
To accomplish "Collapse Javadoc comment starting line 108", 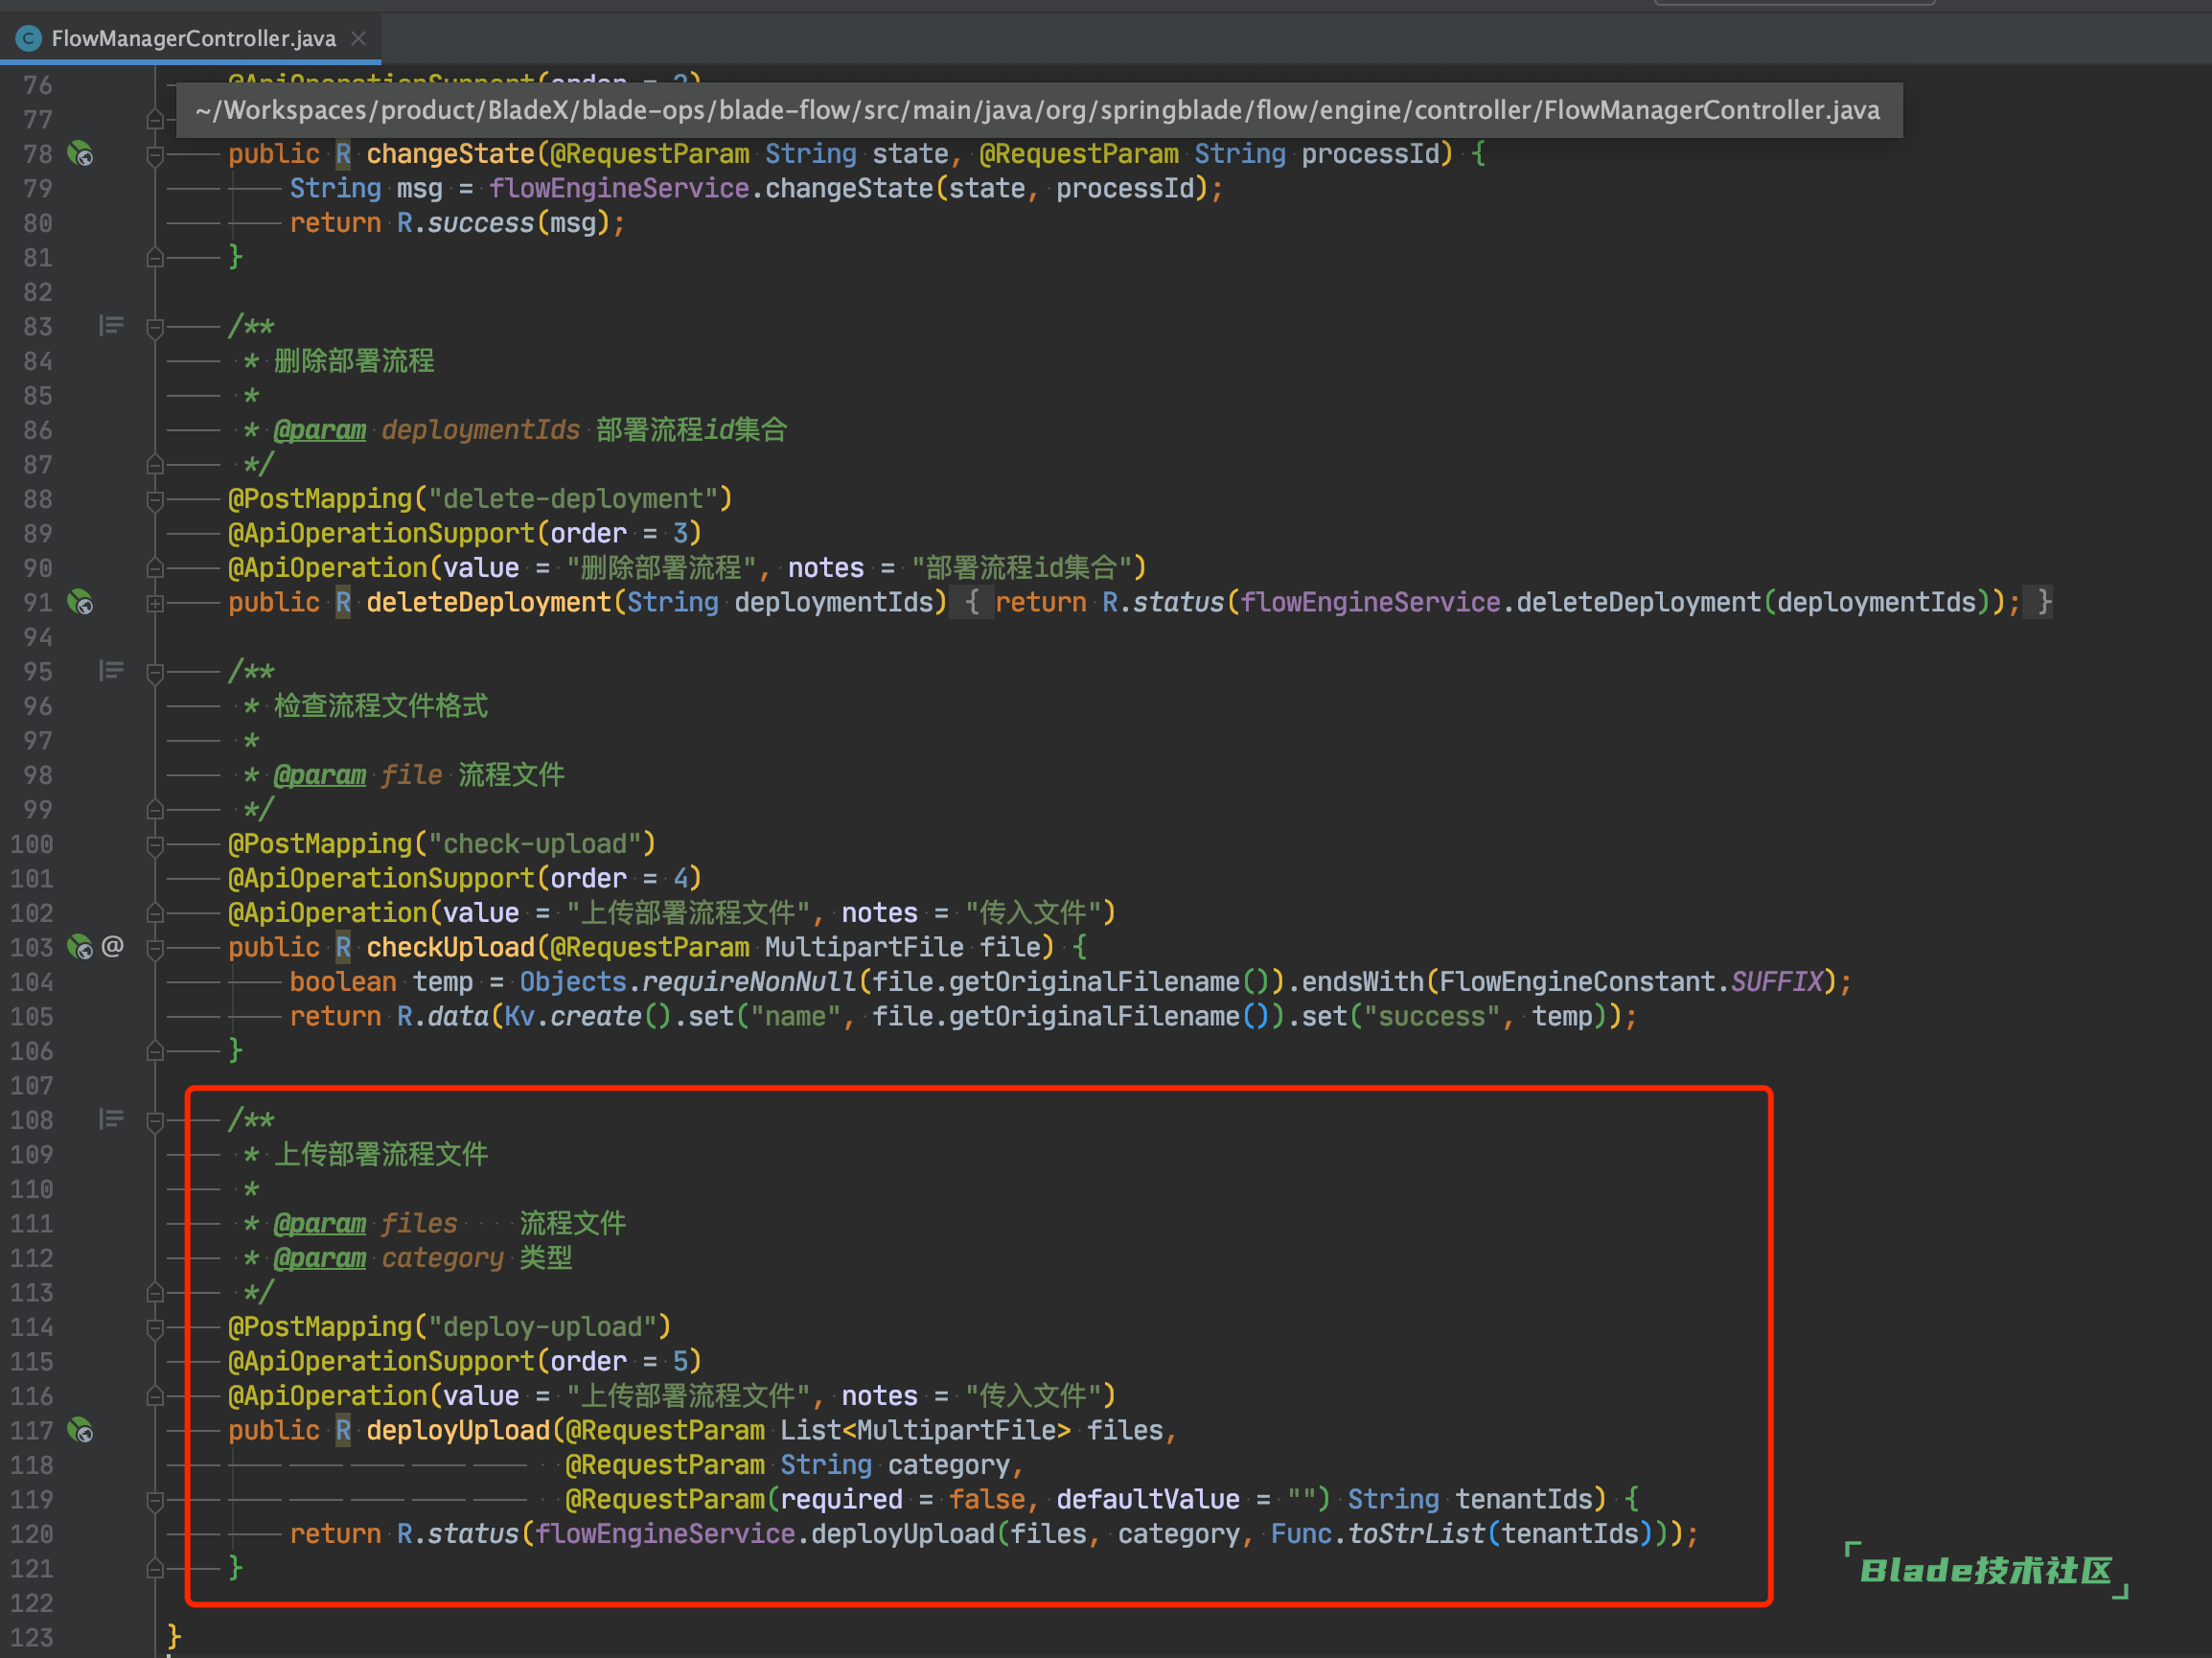I will tap(155, 1120).
